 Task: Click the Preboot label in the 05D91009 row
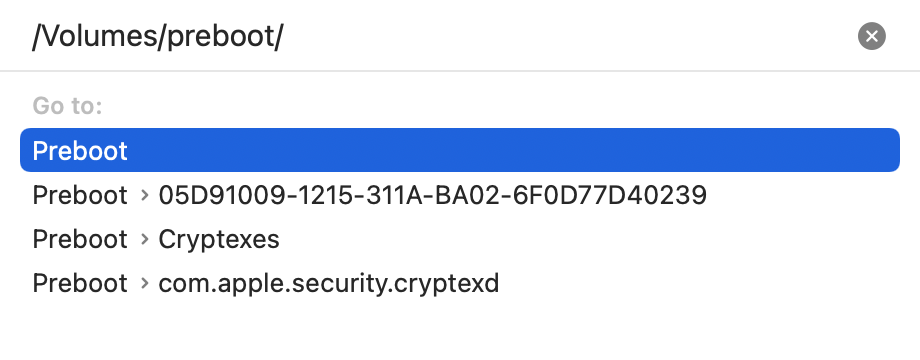point(80,195)
